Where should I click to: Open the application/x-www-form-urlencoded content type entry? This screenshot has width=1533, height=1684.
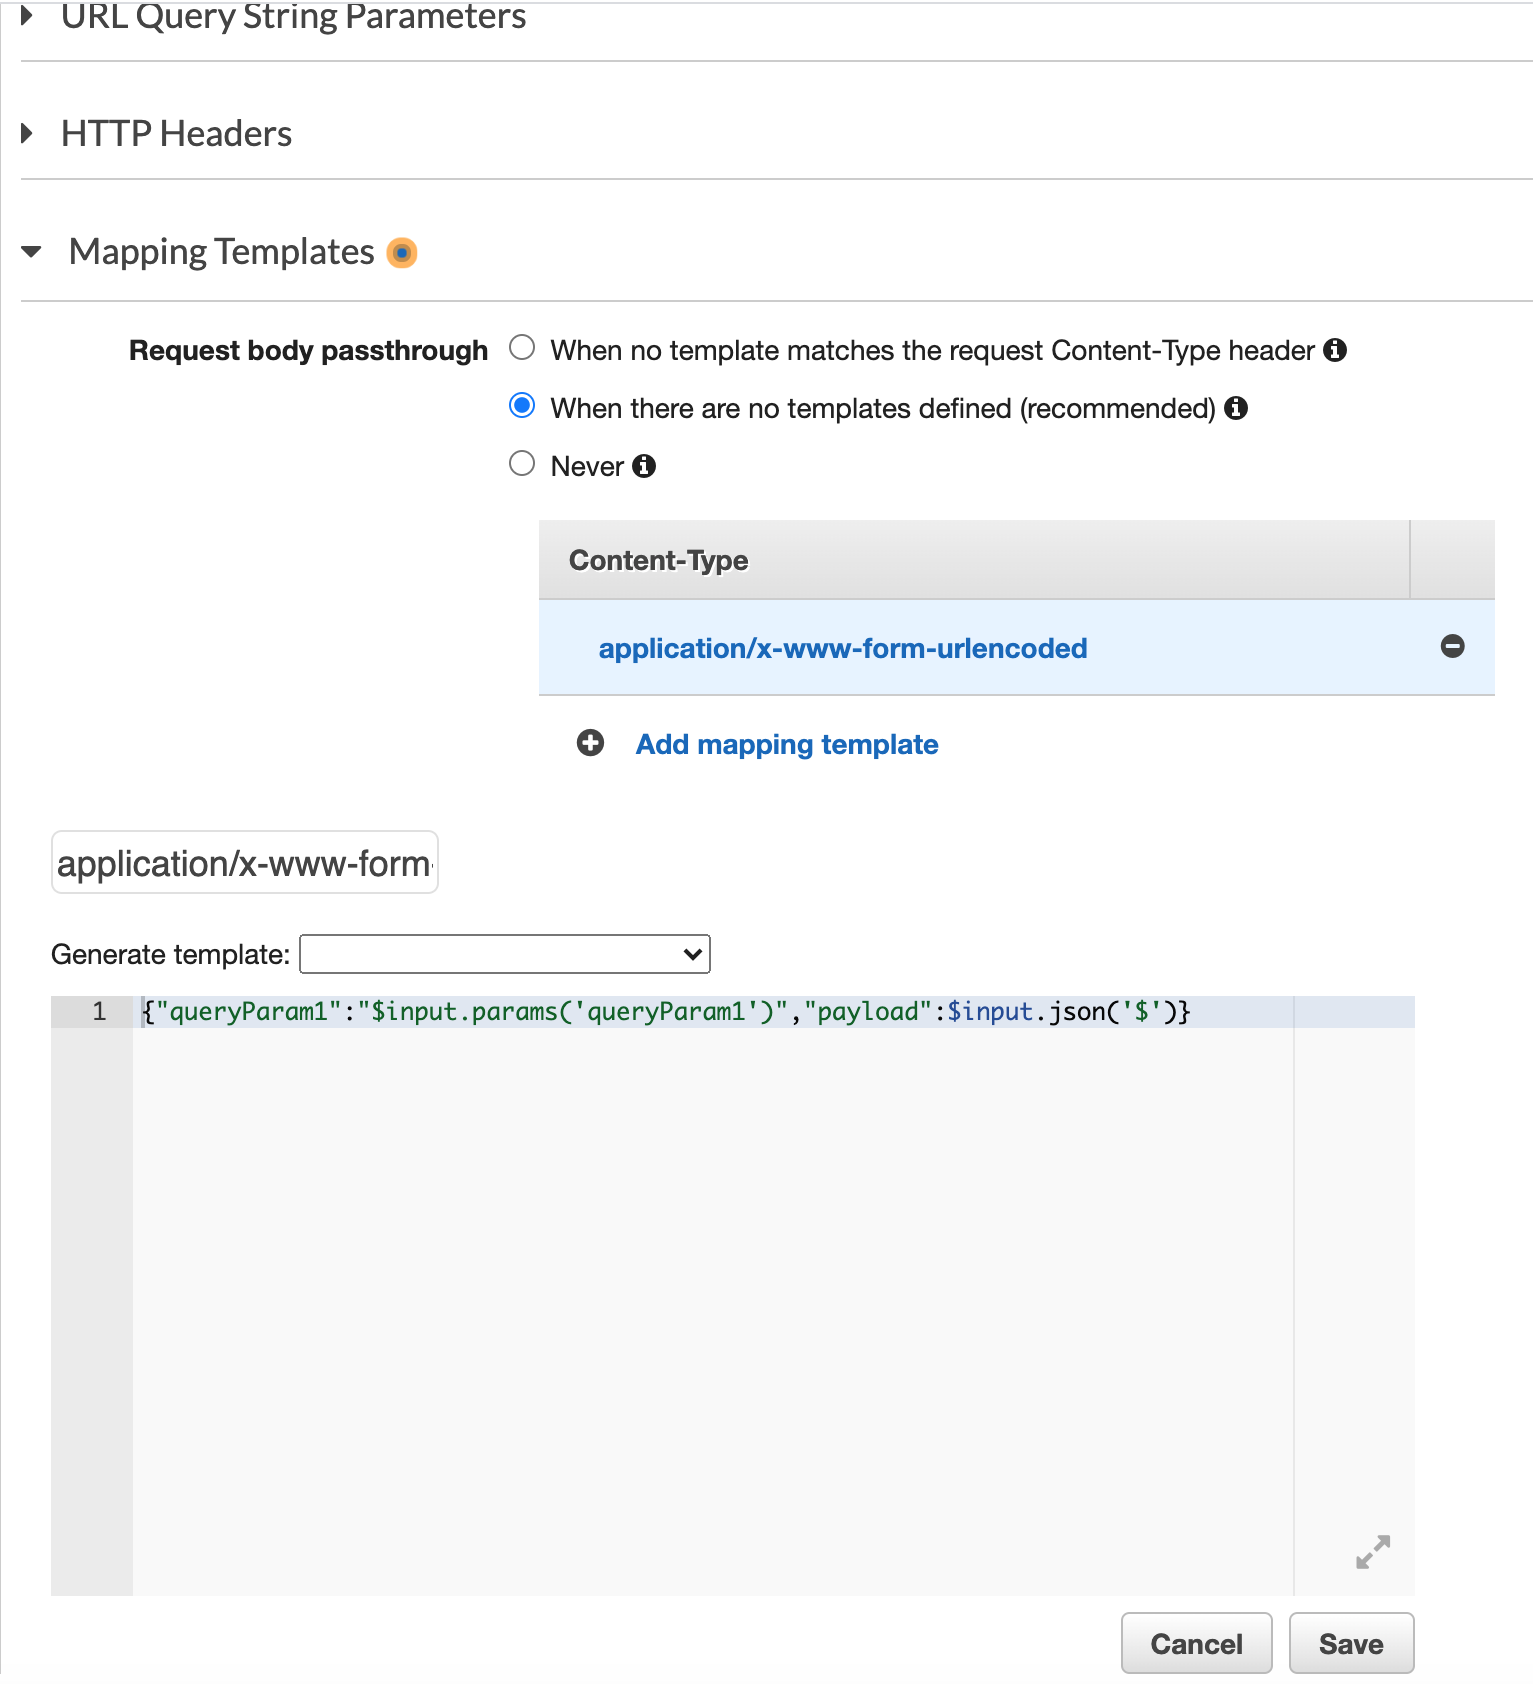tap(842, 648)
